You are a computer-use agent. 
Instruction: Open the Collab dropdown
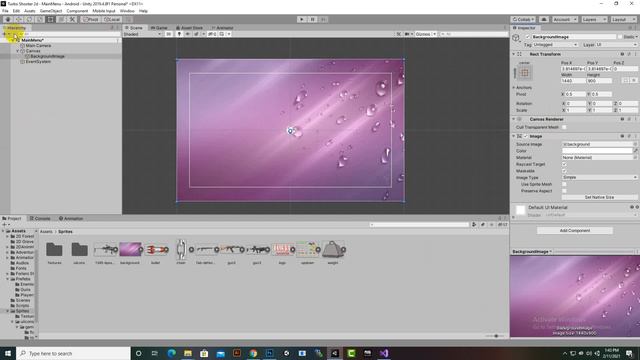tap(523, 19)
